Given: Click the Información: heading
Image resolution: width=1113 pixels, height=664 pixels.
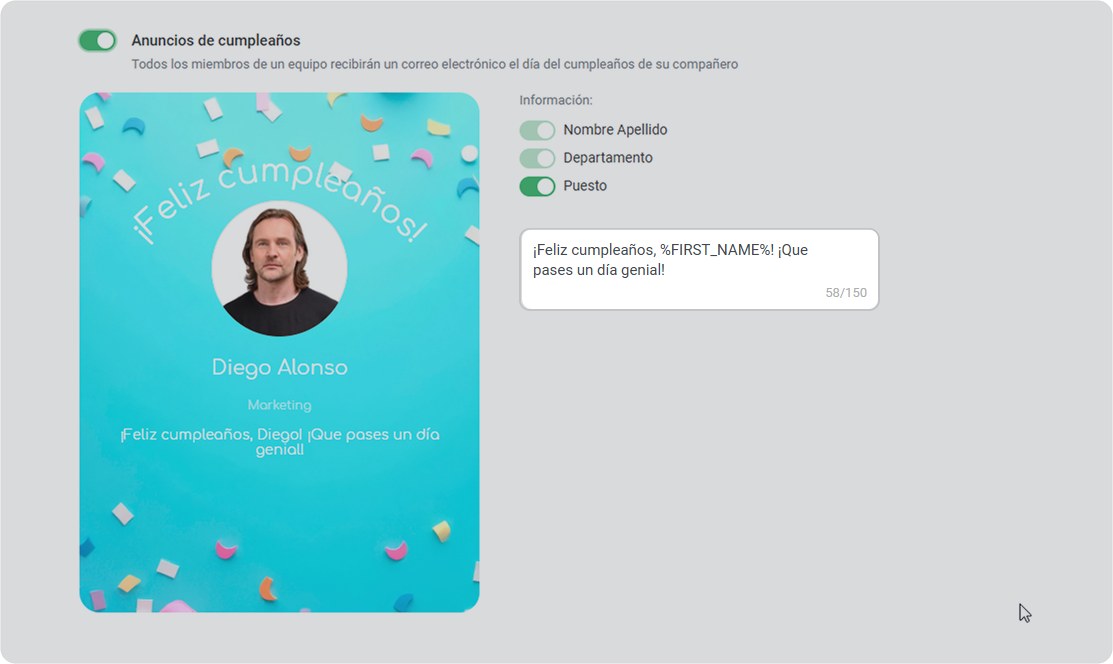Looking at the screenshot, I should pos(556,100).
